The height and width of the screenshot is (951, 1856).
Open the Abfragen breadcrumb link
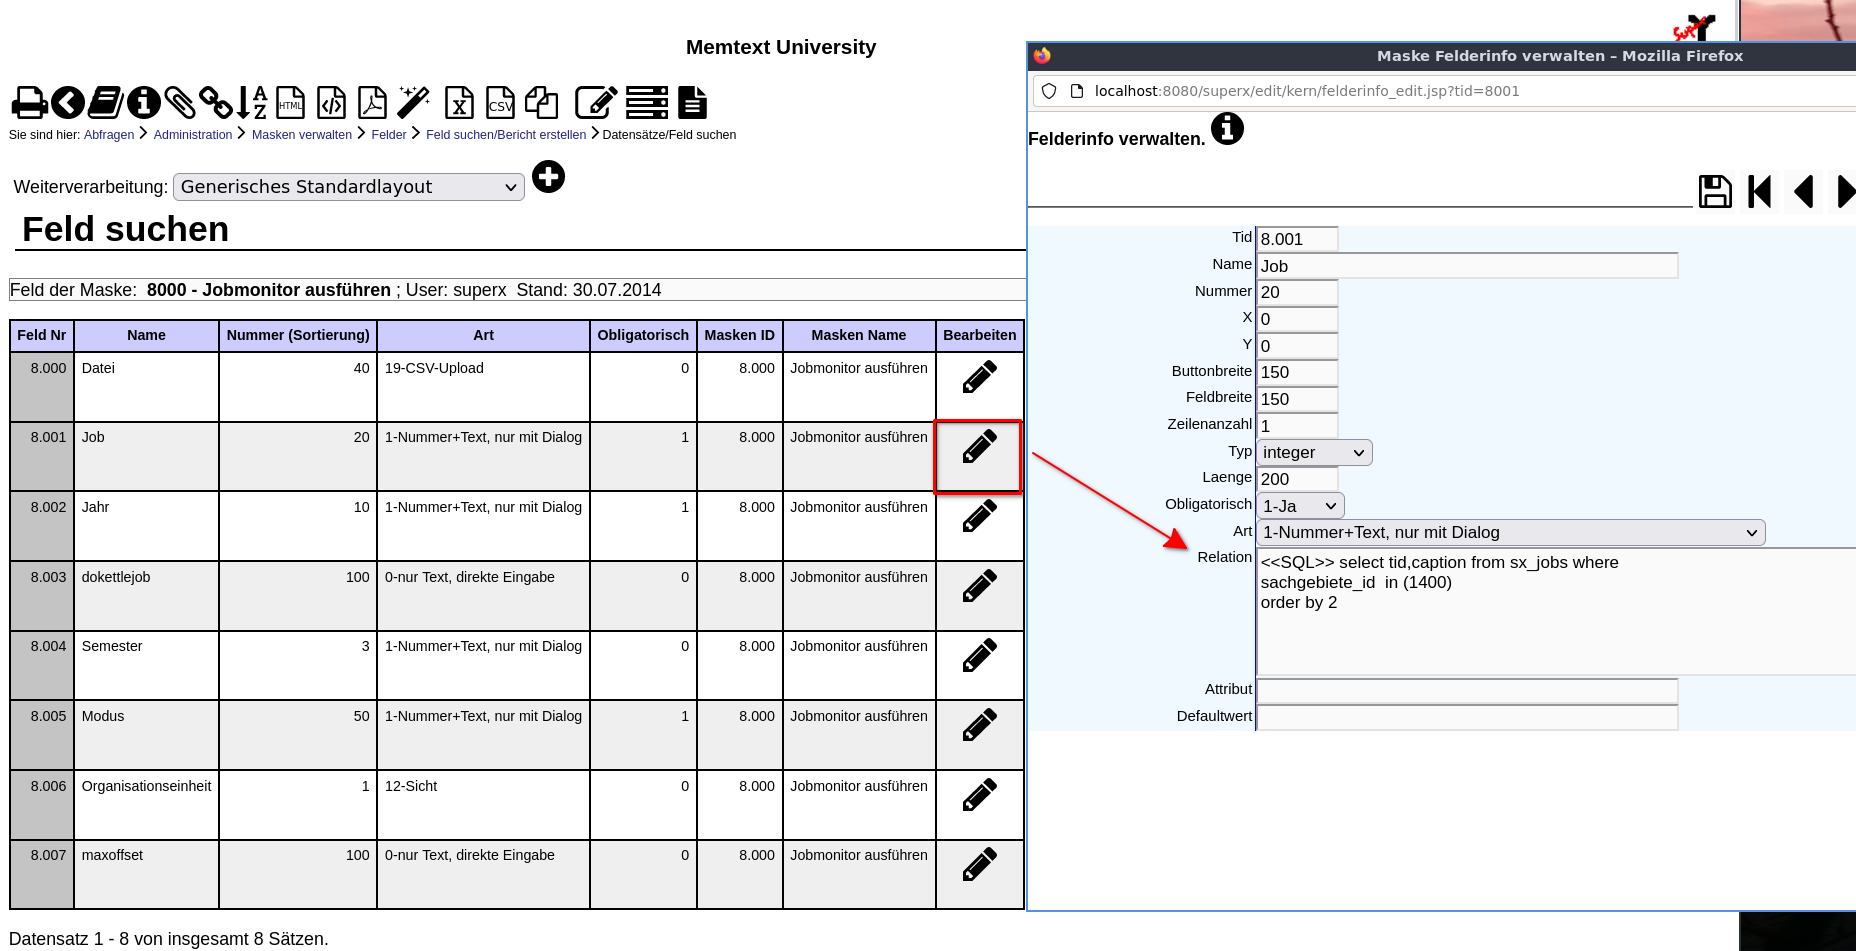pos(109,135)
